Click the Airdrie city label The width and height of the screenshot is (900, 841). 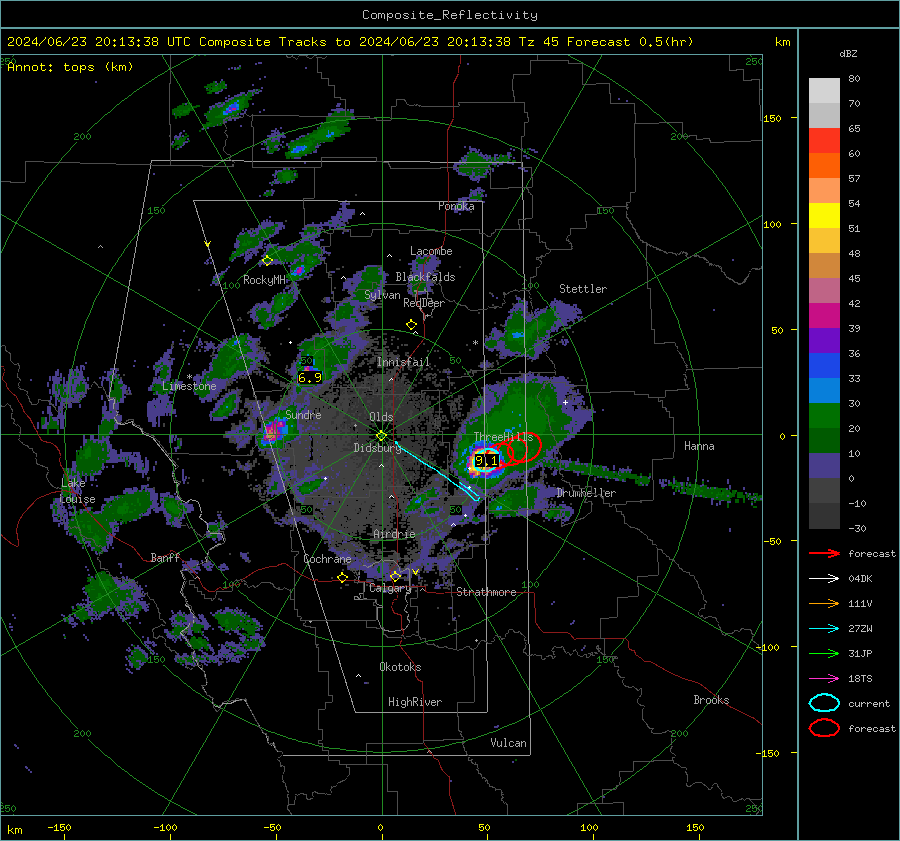[x=394, y=534]
